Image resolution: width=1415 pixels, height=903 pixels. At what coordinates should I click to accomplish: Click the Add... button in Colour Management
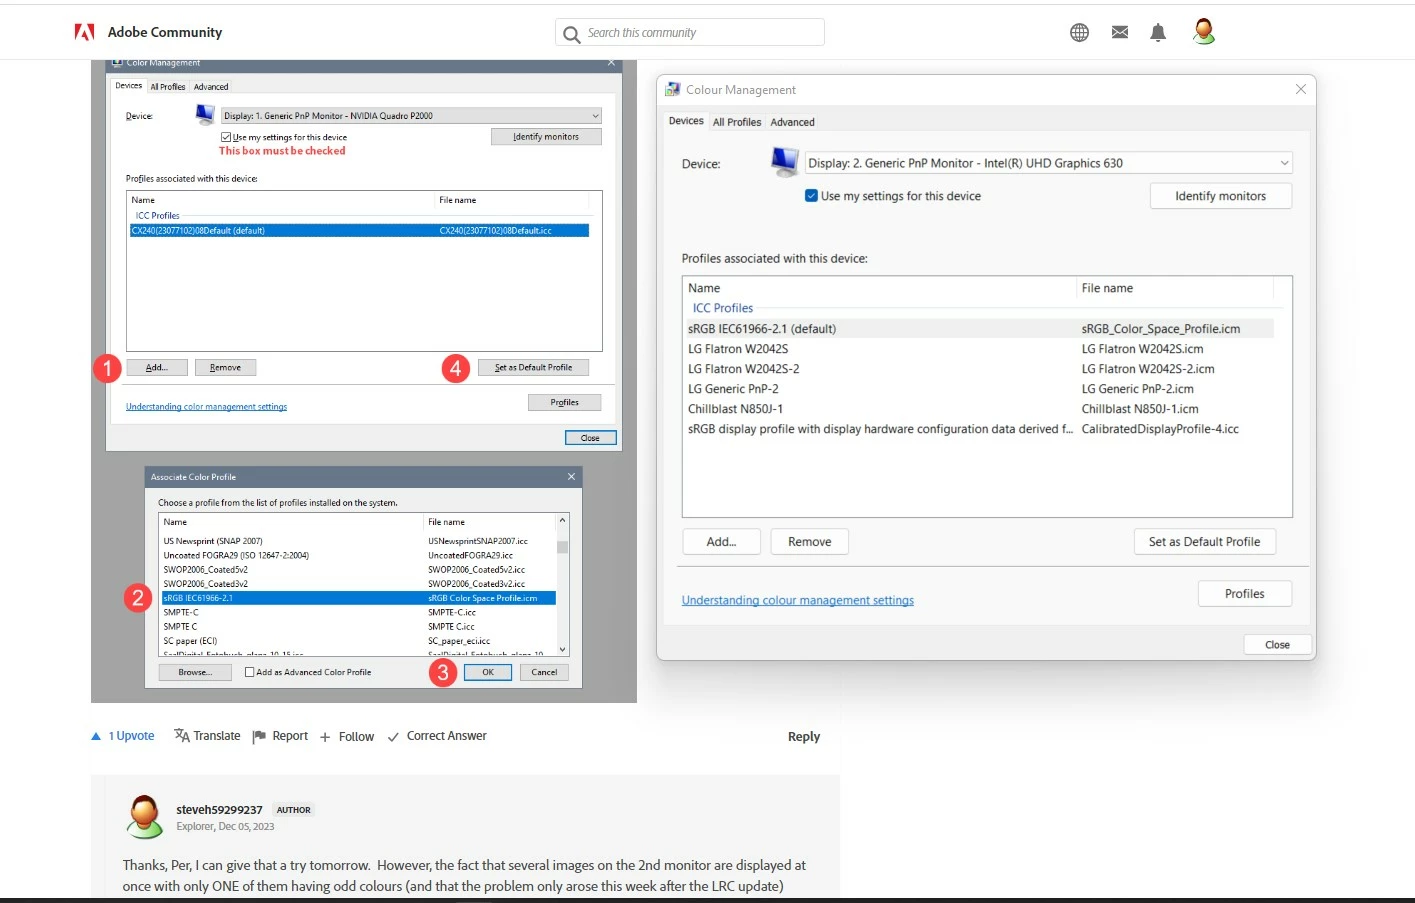pyautogui.click(x=721, y=542)
